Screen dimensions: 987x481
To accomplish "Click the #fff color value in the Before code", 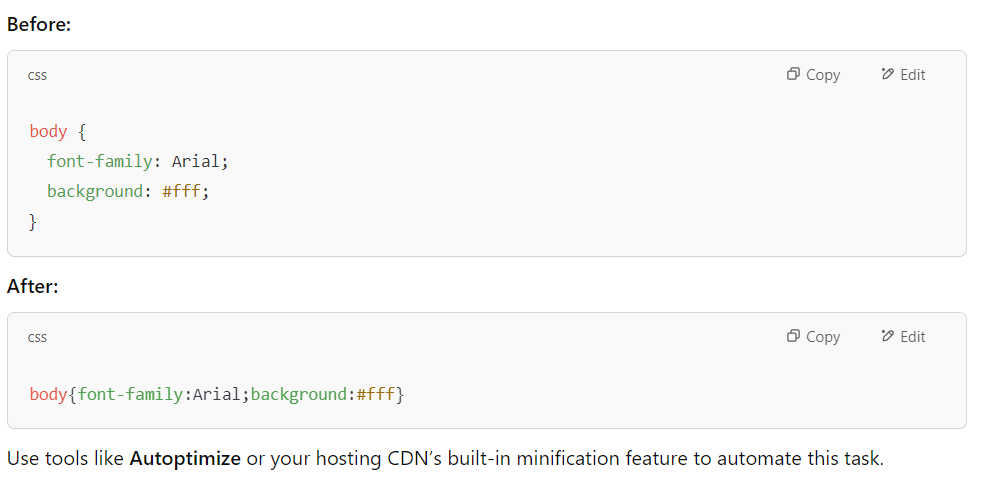I will click(x=182, y=191).
